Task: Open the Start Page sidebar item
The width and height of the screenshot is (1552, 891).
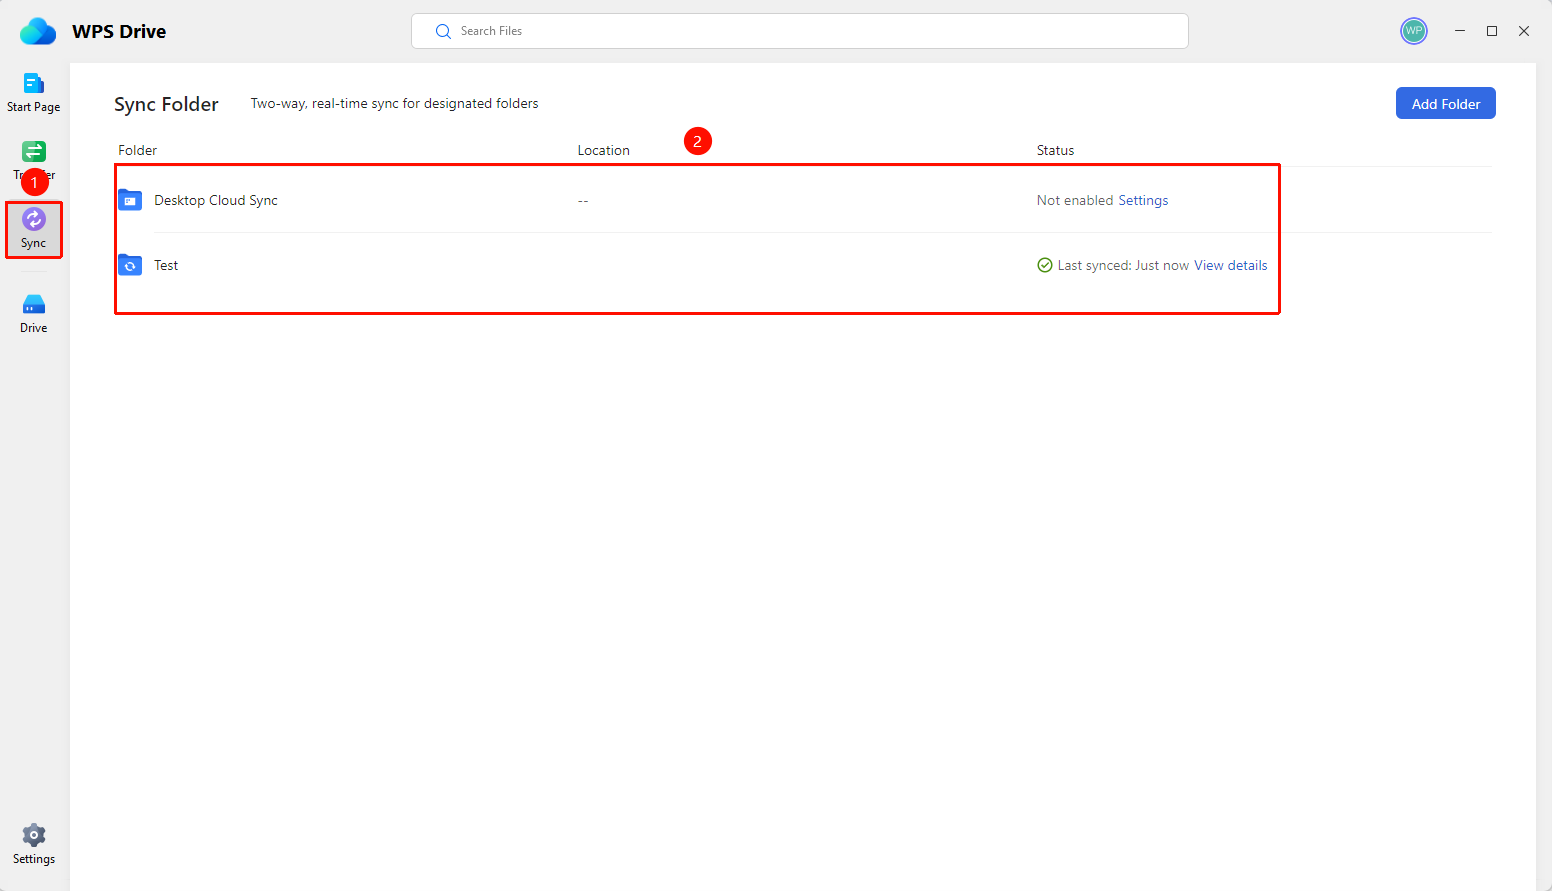Action: tap(33, 93)
